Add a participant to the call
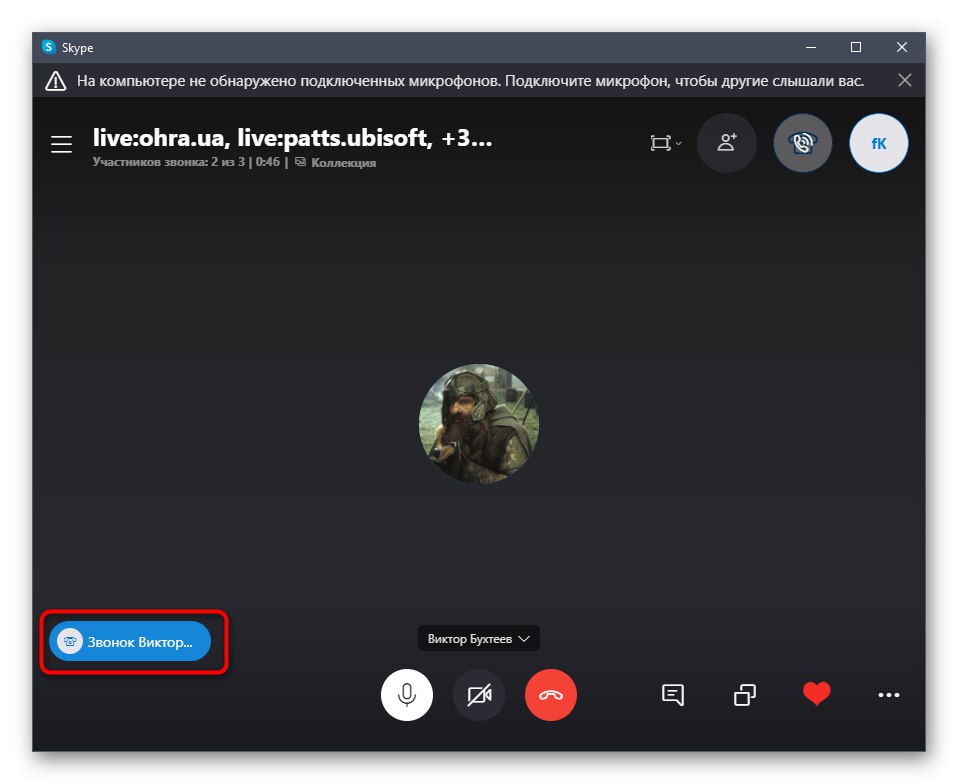The width and height of the screenshot is (958, 784). pyautogui.click(x=727, y=143)
